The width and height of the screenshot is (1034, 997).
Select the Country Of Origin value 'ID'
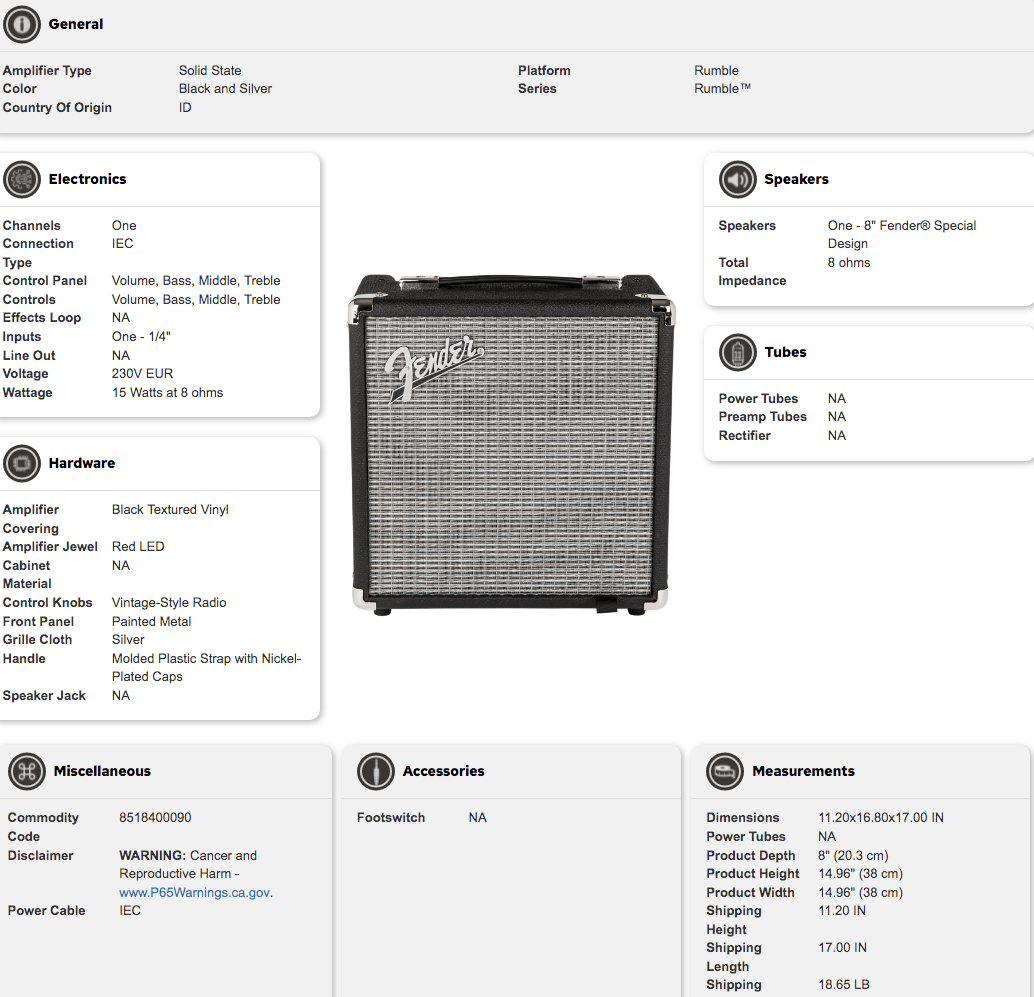point(185,107)
